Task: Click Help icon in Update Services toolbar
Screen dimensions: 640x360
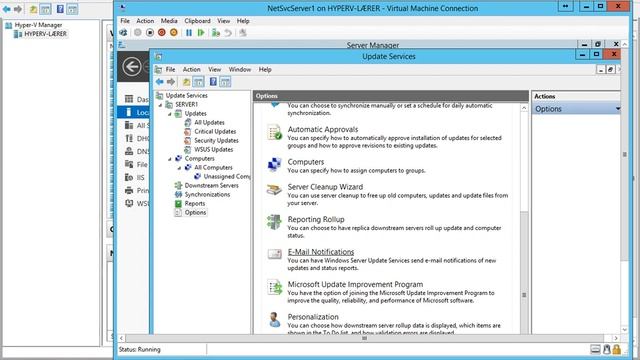Action: 213,82
